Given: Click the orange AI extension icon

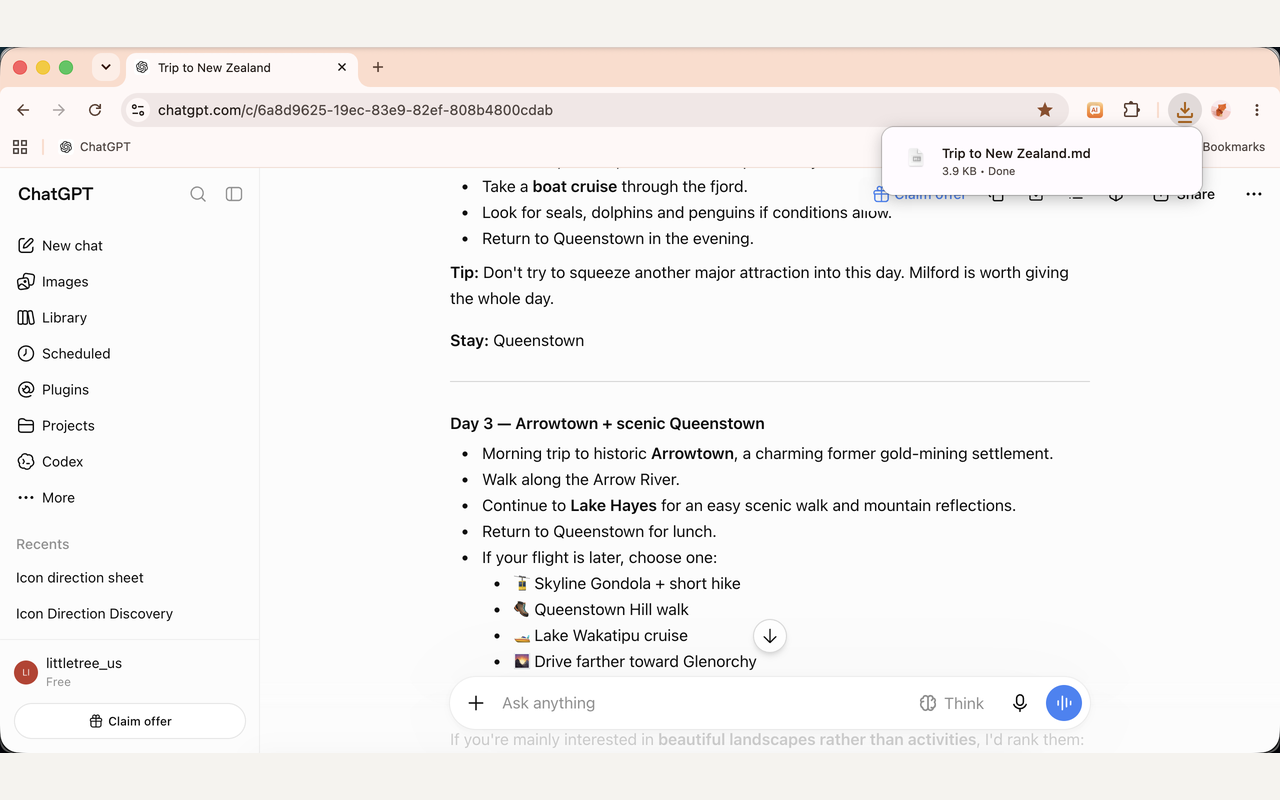Looking at the screenshot, I should (1095, 110).
